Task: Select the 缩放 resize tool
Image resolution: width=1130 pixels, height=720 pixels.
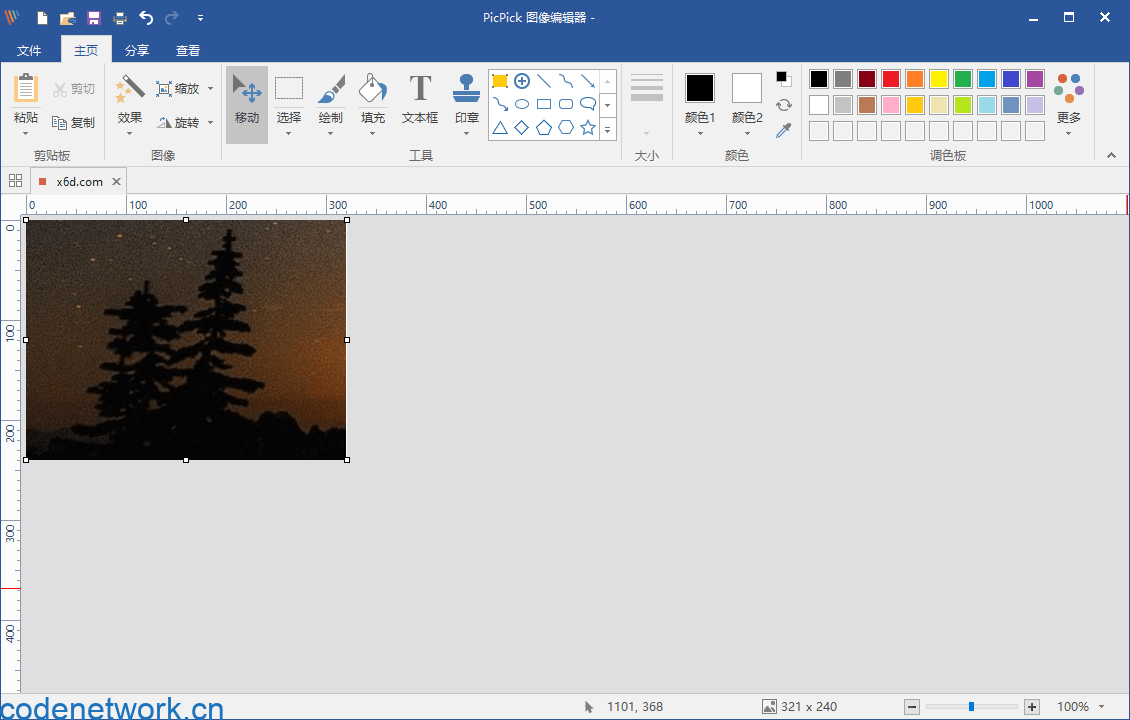Action: click(177, 89)
